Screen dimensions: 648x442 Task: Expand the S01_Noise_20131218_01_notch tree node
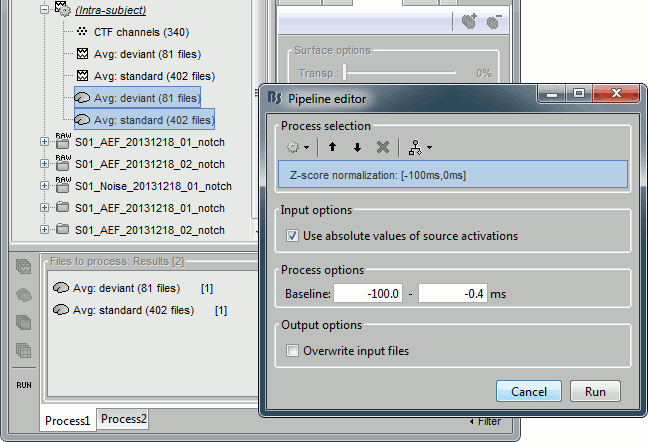44,186
